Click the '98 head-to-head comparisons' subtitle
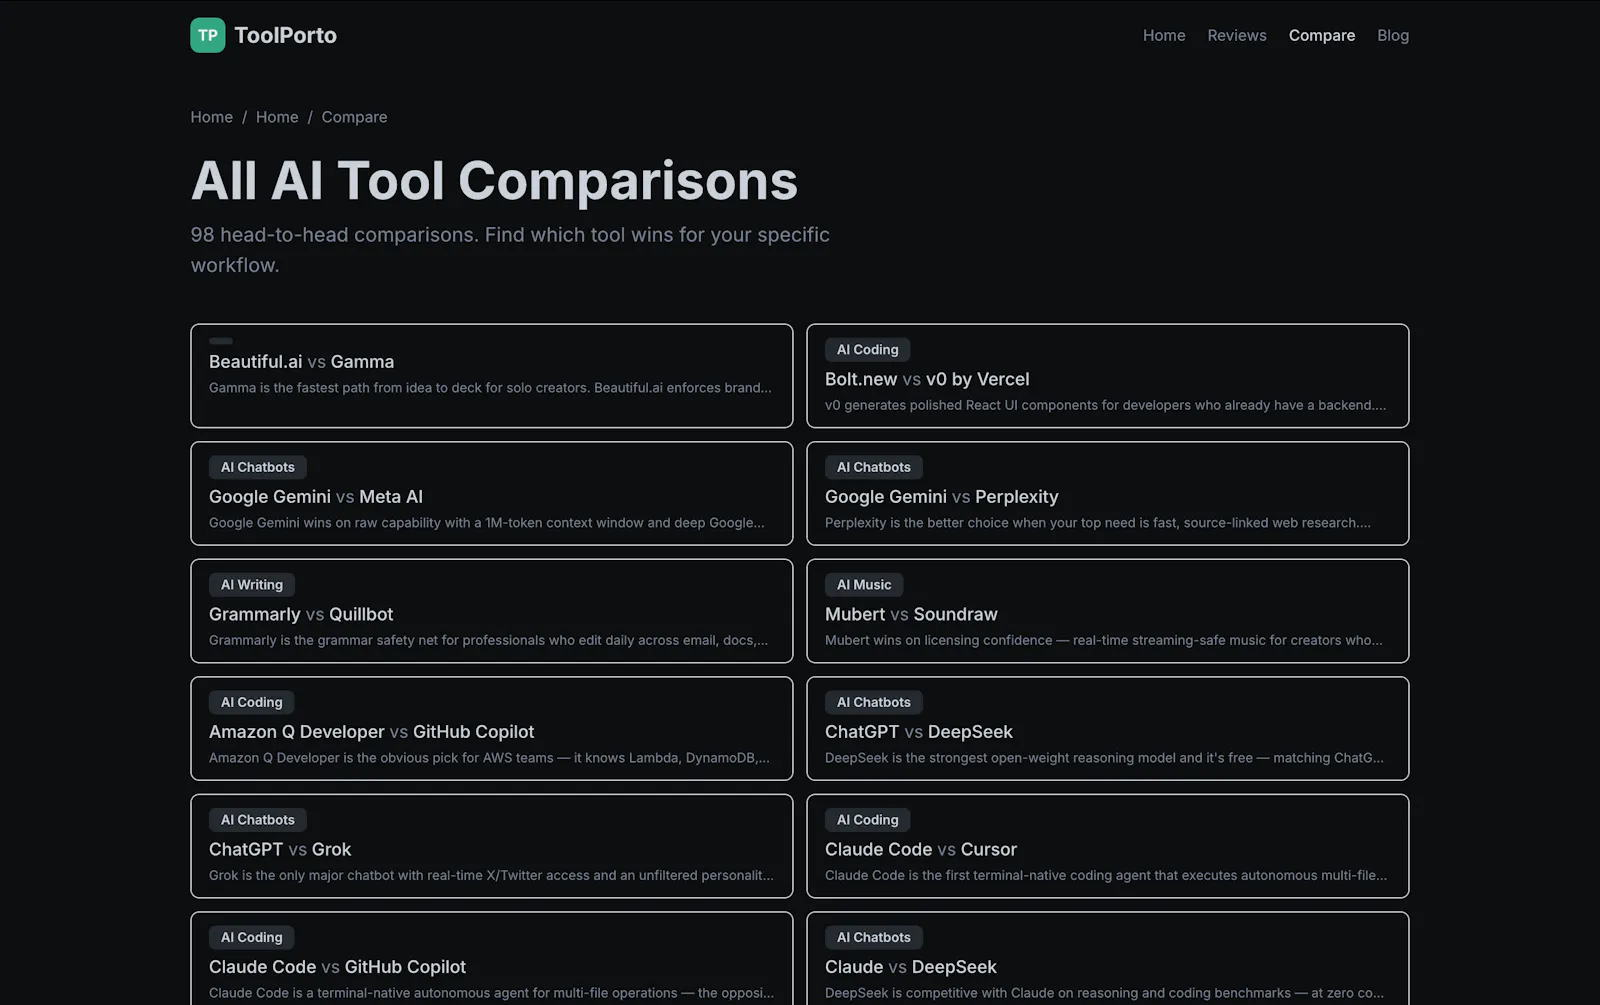 click(510, 250)
